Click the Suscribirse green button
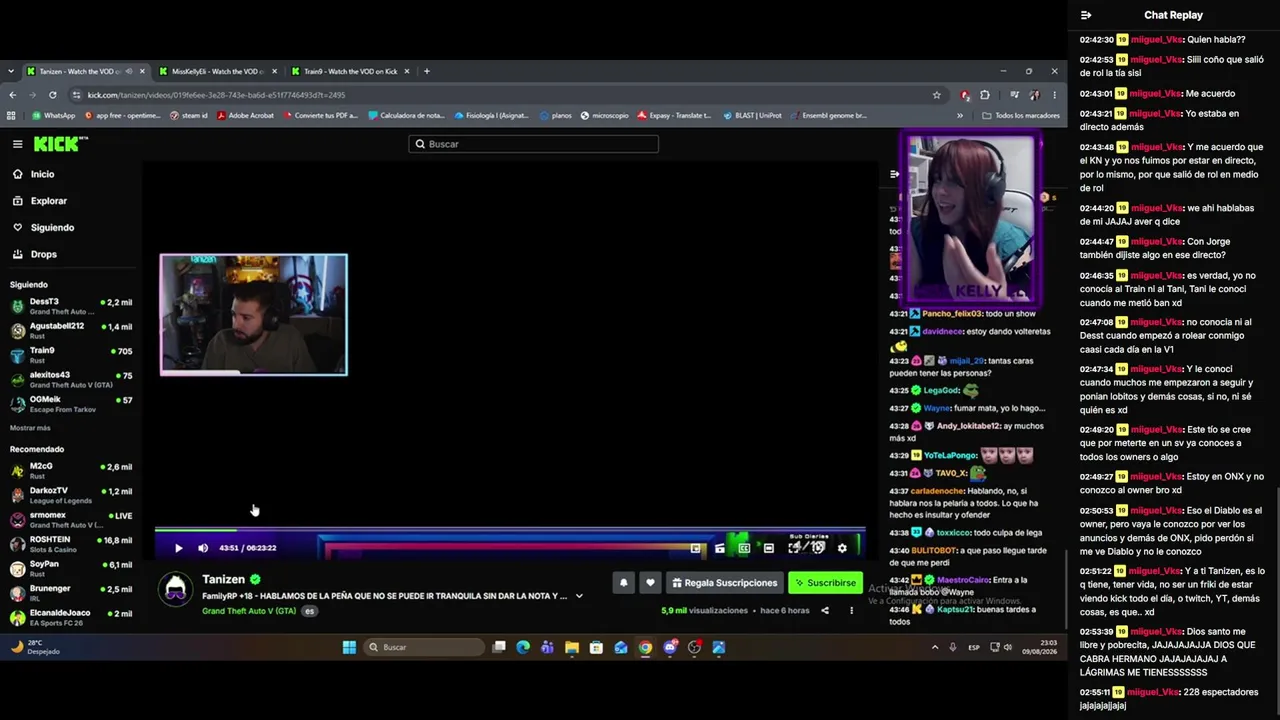1280x720 pixels. pyautogui.click(x=825, y=583)
